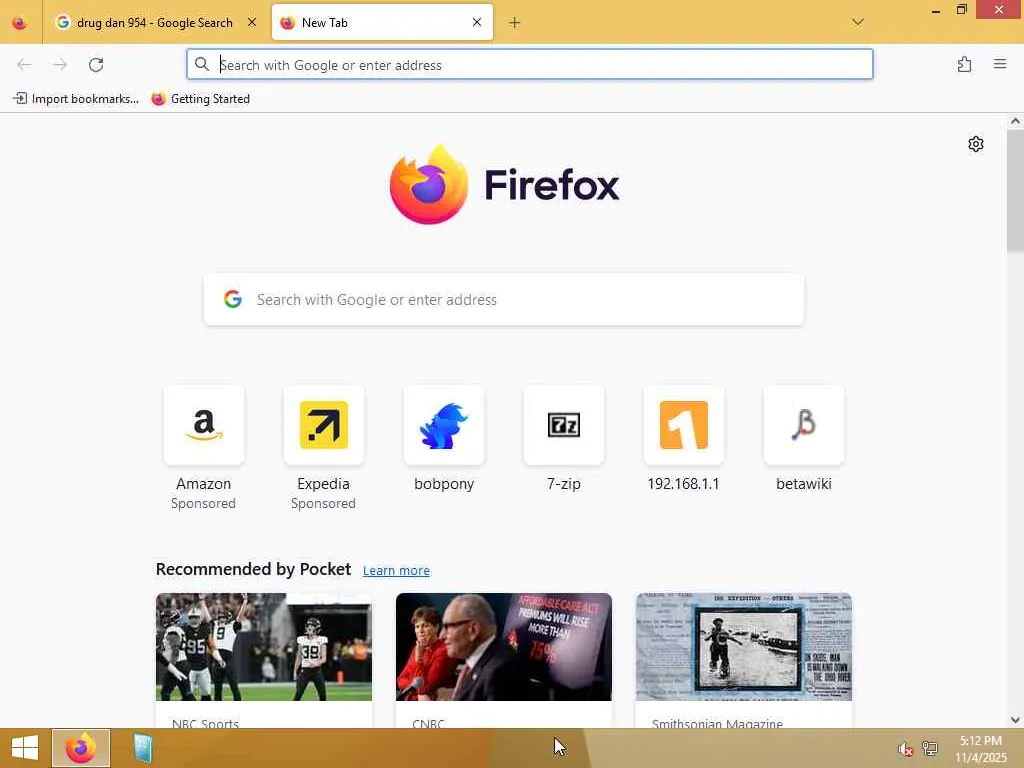Go back with the back arrow
Viewport: 1024px width, 768px height.
pos(24,65)
